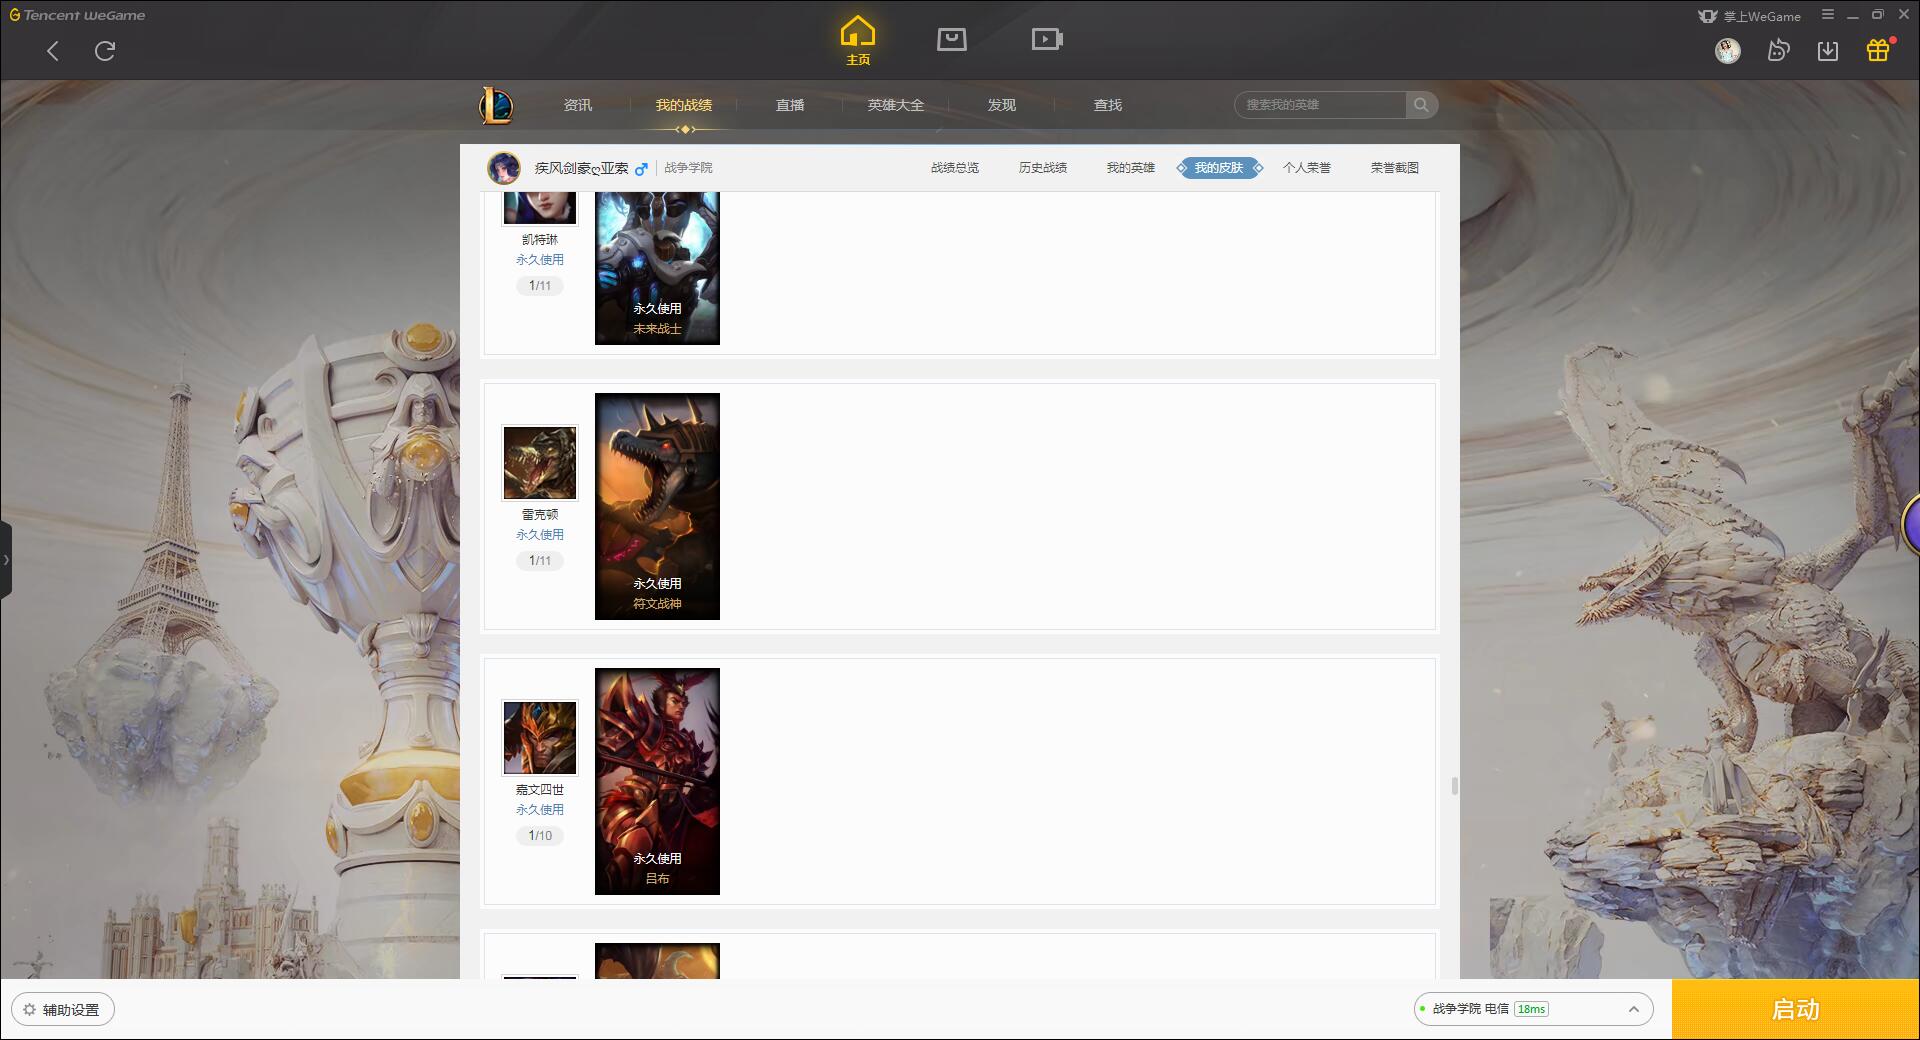This screenshot has height=1040, width=1920.
Task: Open the 战绩总览 section
Action: click(955, 168)
